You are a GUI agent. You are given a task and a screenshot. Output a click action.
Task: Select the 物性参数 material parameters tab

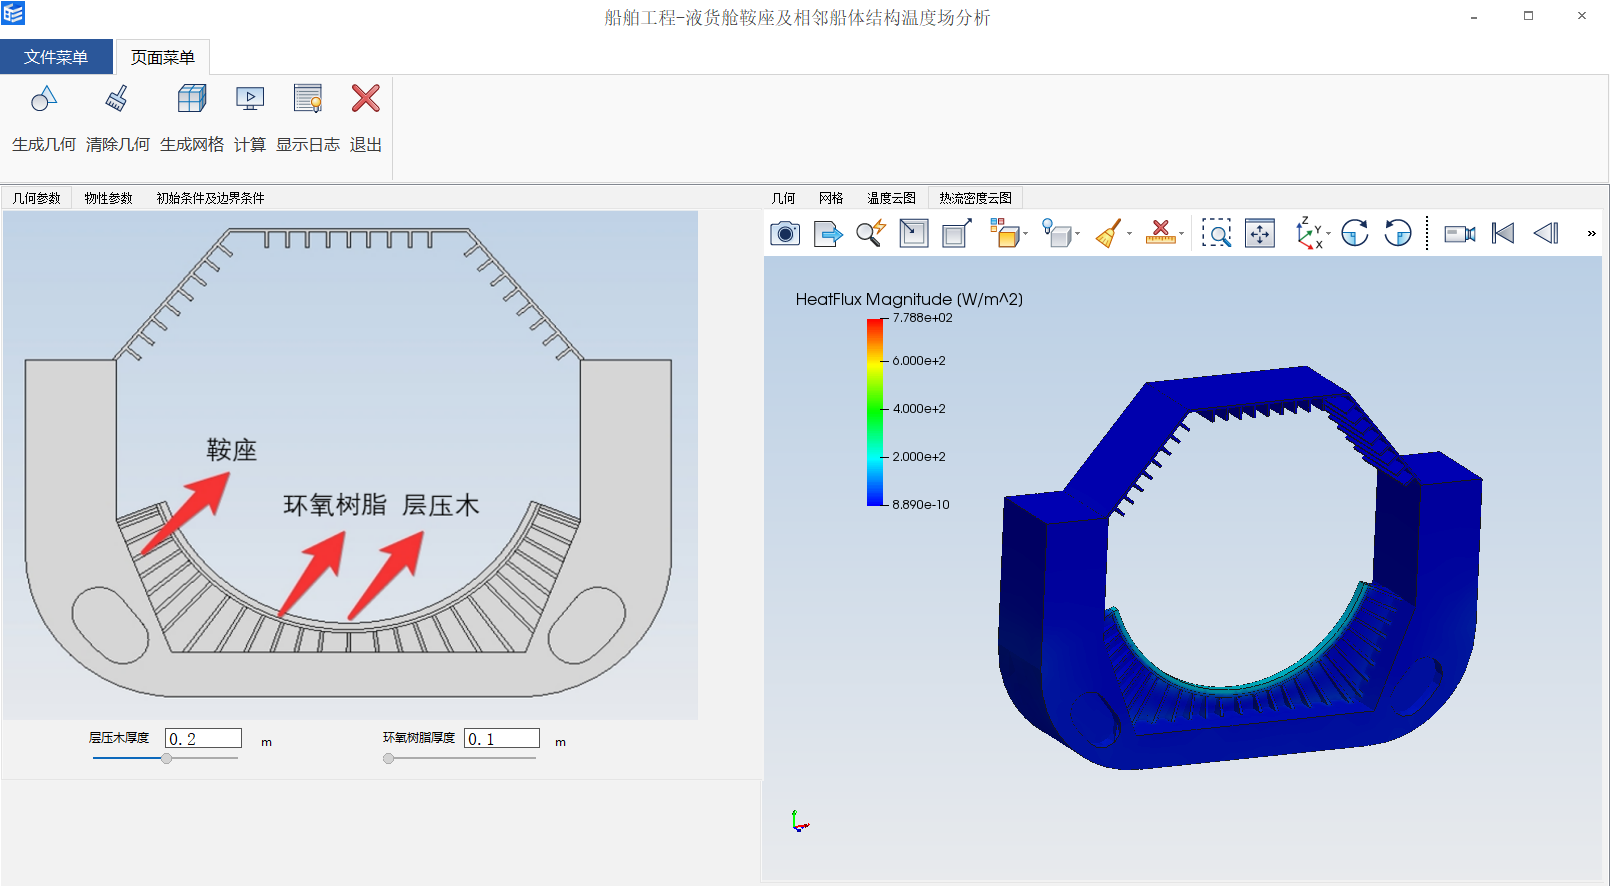(108, 198)
